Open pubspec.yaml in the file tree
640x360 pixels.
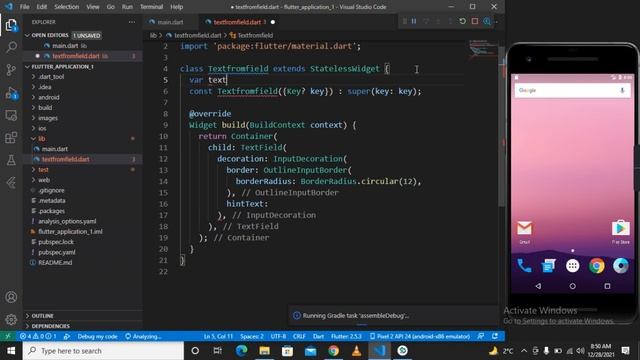[x=57, y=252]
